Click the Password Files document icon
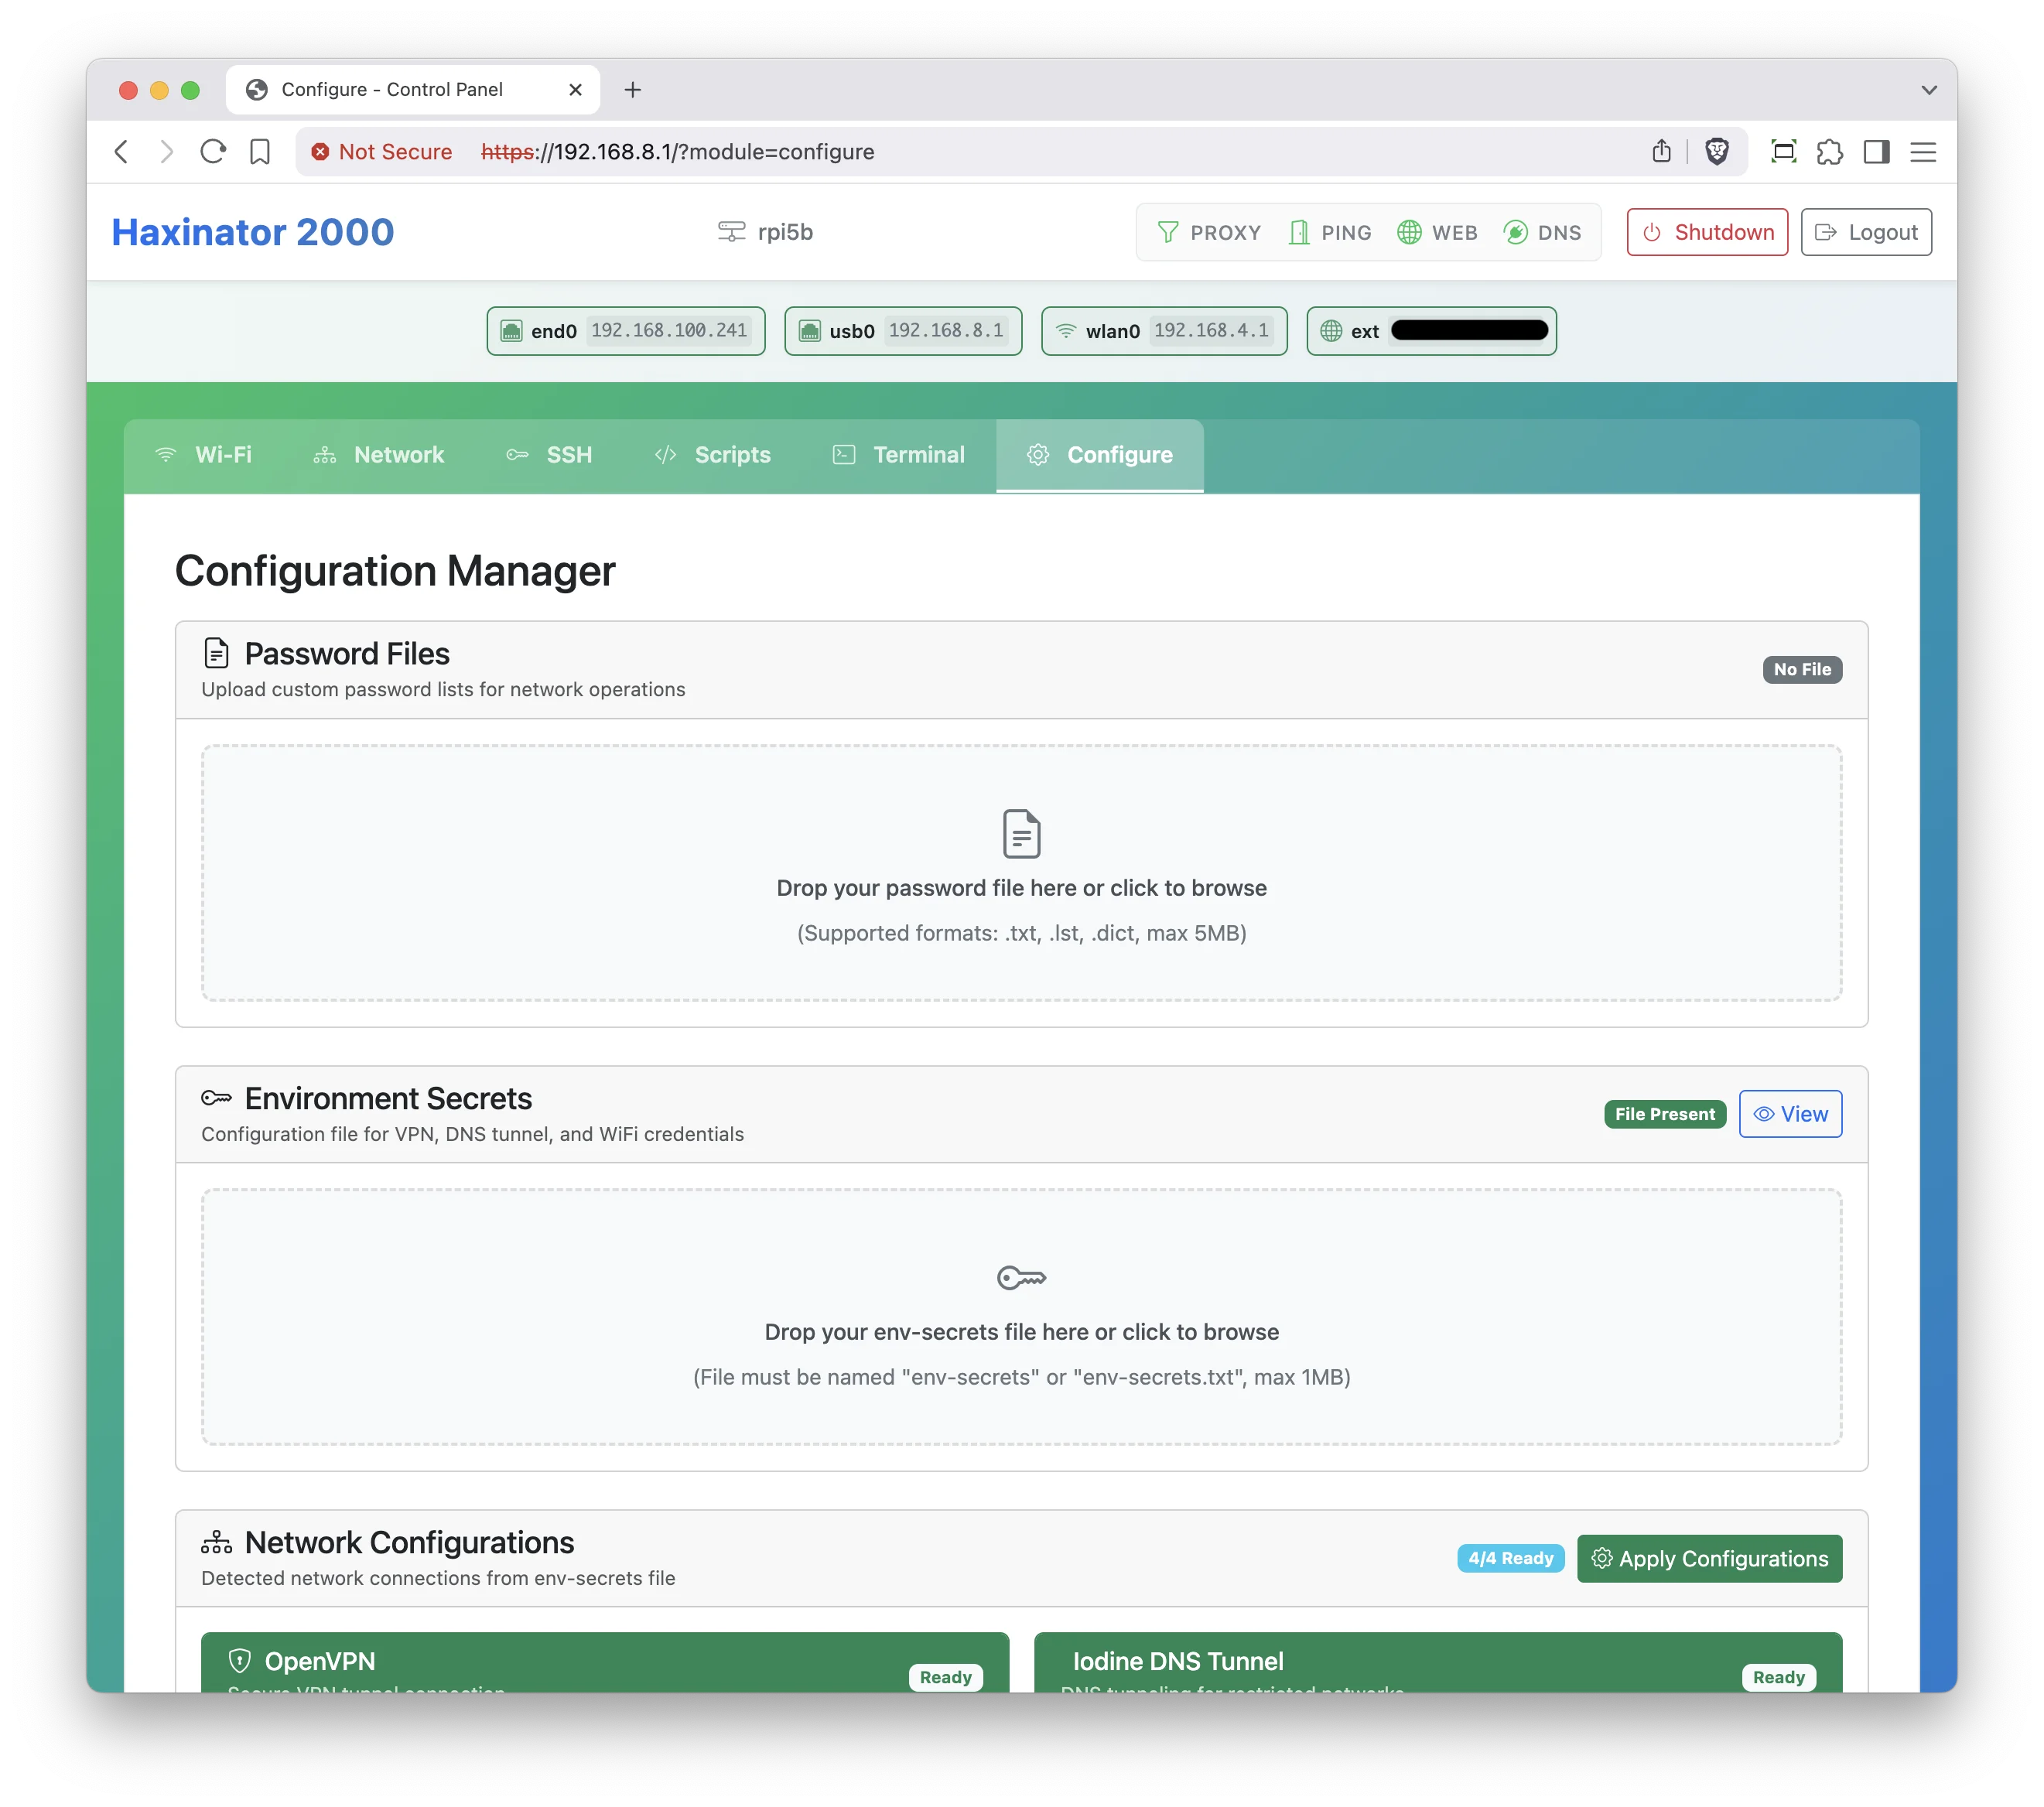 [216, 653]
